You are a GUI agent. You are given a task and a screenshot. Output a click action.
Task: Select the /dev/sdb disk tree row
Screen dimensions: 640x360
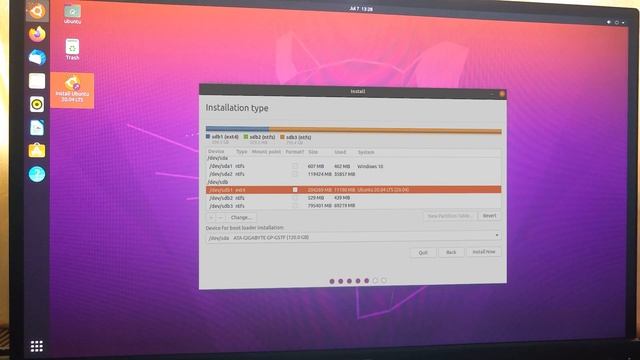[x=353, y=182]
